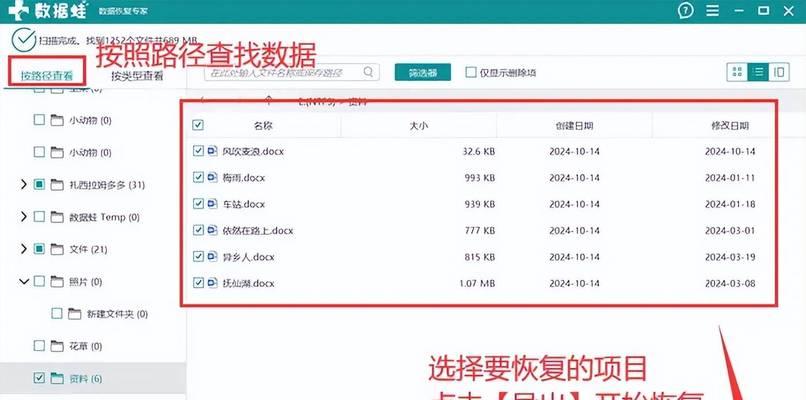This screenshot has width=806, height=400.
Task: Click docx icon of 车站.docx
Action: coord(213,204)
